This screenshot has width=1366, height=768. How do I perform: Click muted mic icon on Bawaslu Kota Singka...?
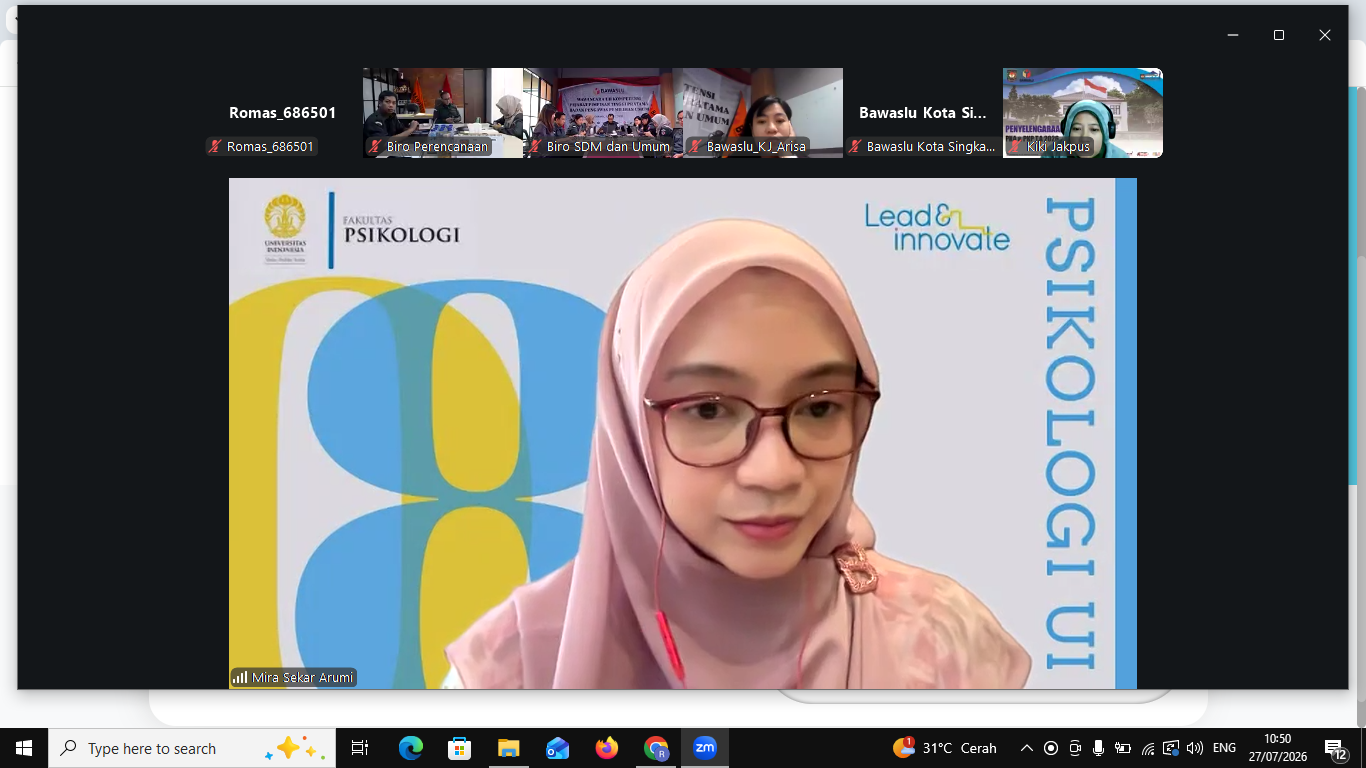(855, 147)
